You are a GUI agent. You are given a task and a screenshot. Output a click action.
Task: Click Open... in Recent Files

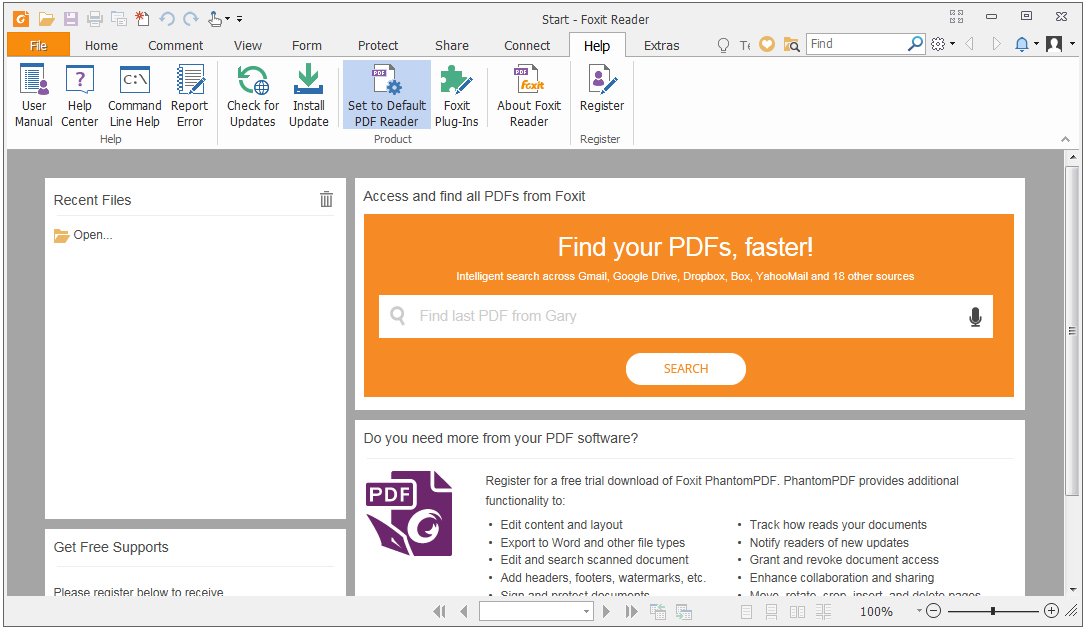tap(83, 235)
